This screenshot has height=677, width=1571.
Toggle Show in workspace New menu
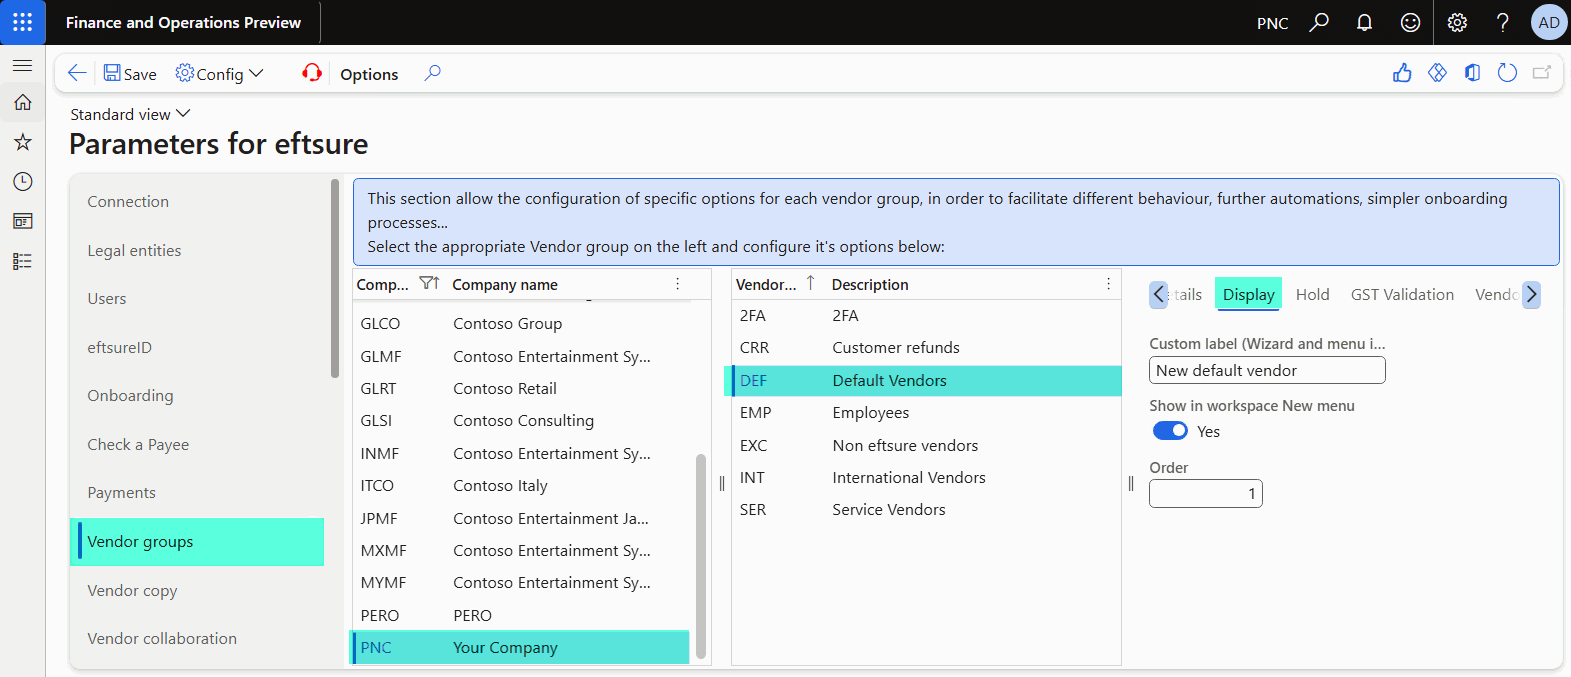(1170, 431)
